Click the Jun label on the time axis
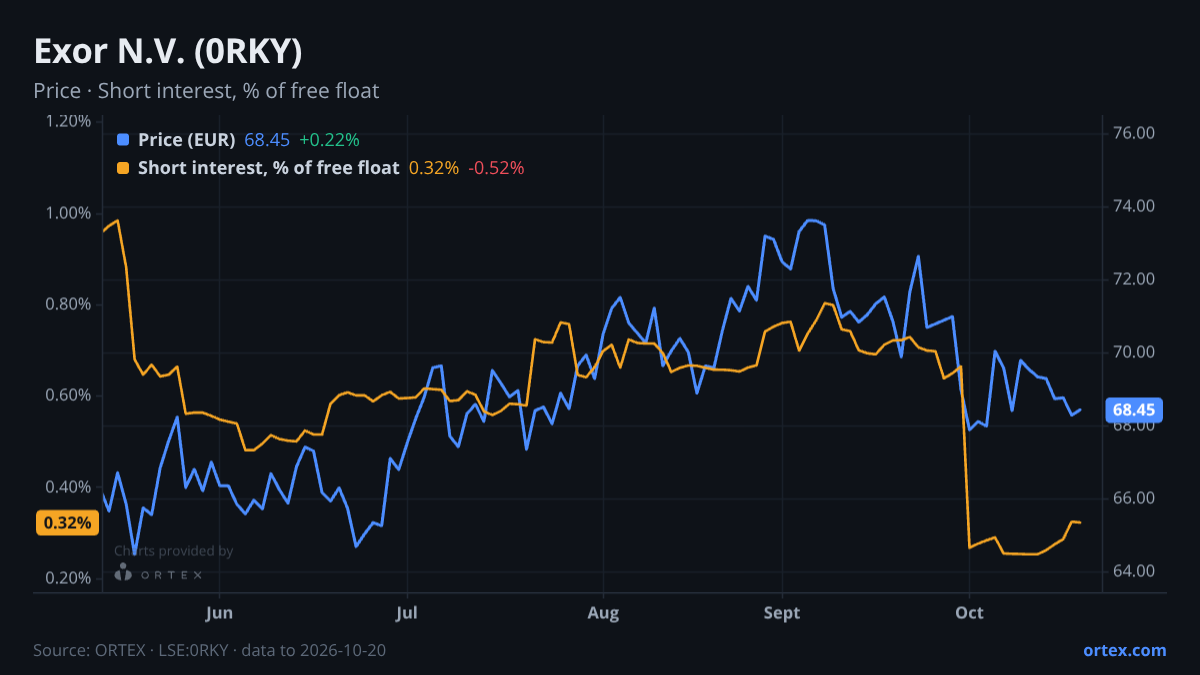This screenshot has height=675, width=1200. 219,613
